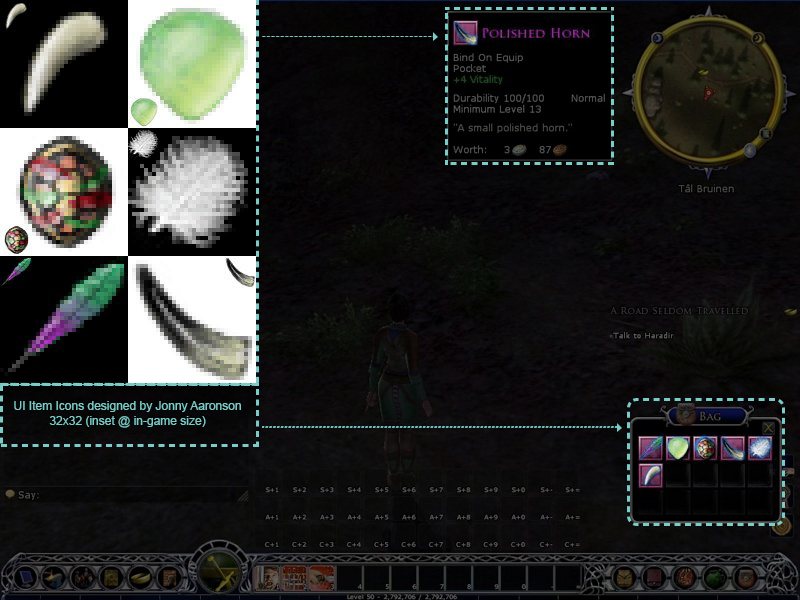Select the multicolored orb in the Bag

(x=705, y=448)
